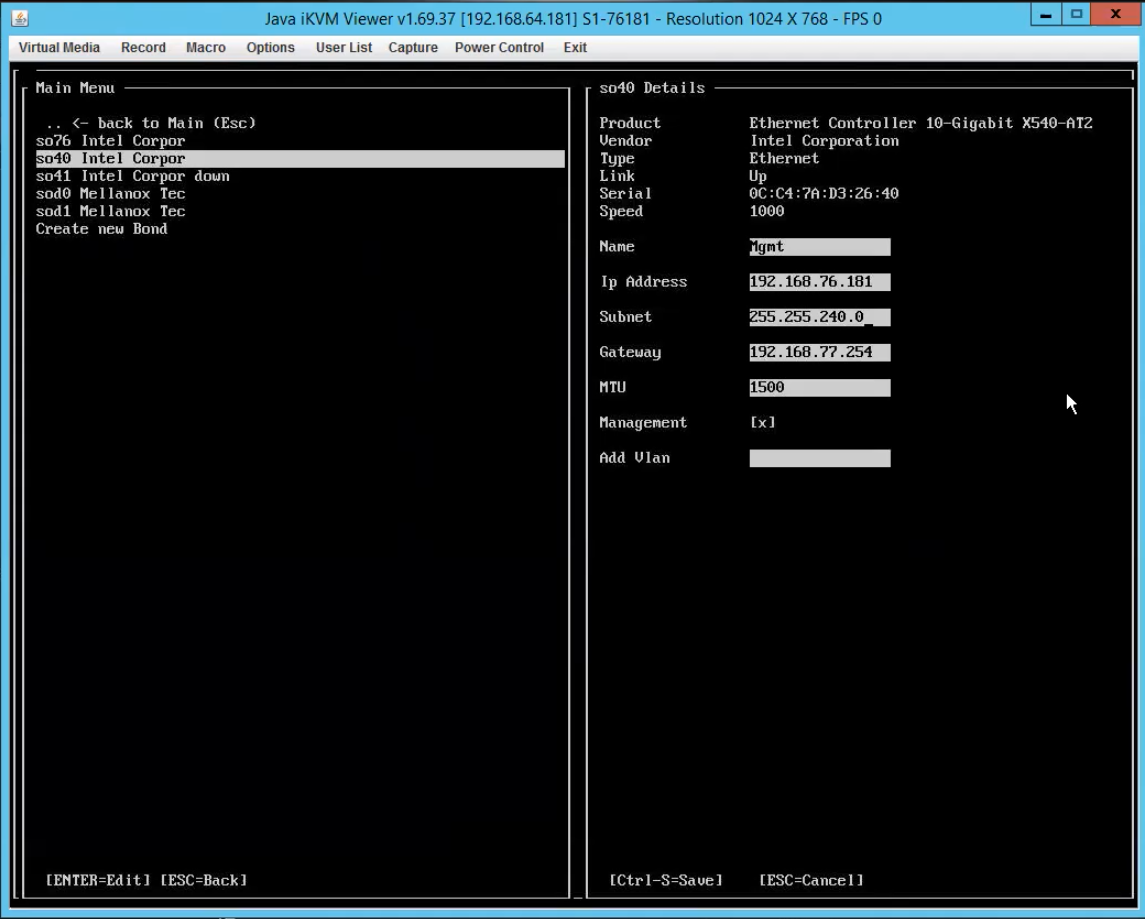Viewport: 1145px width, 919px height.
Task: Open the Exit menu
Action: [574, 47]
